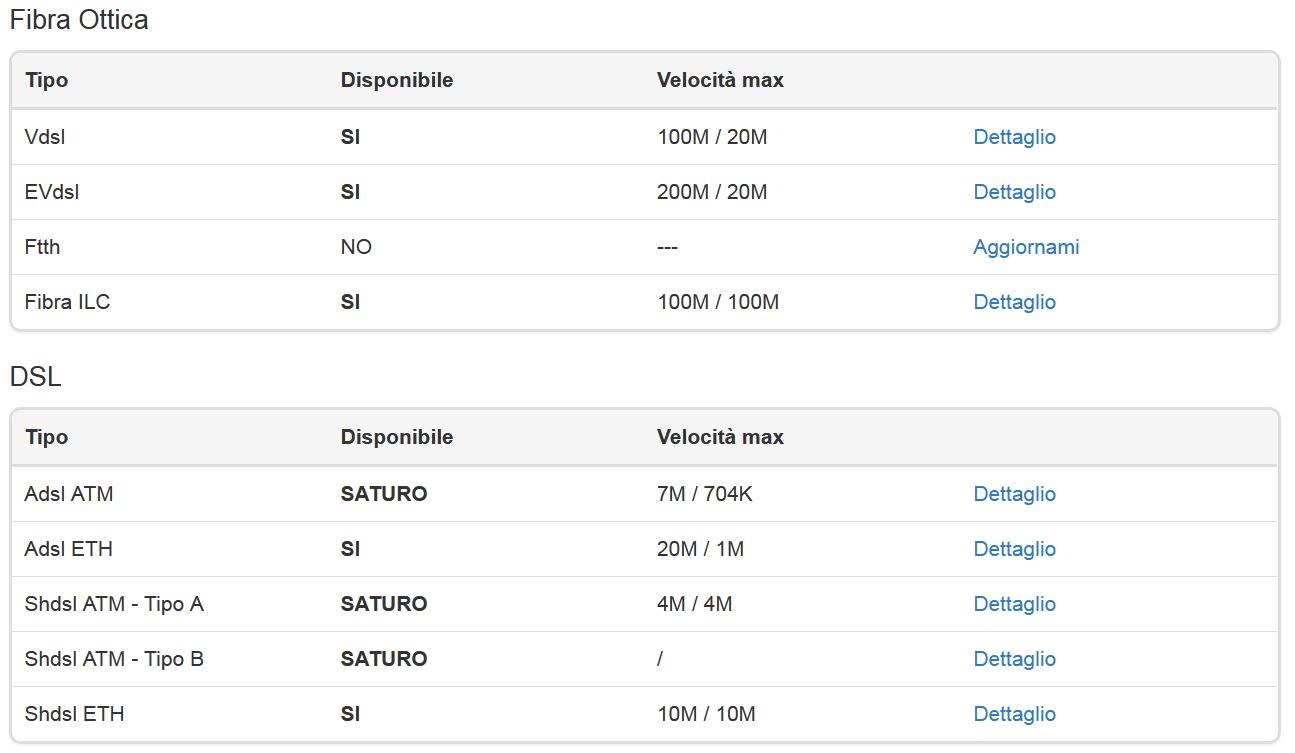Image resolution: width=1295 pixels, height=753 pixels.
Task: Open Dettaglio link for Vdsl row
Action: 1014,137
